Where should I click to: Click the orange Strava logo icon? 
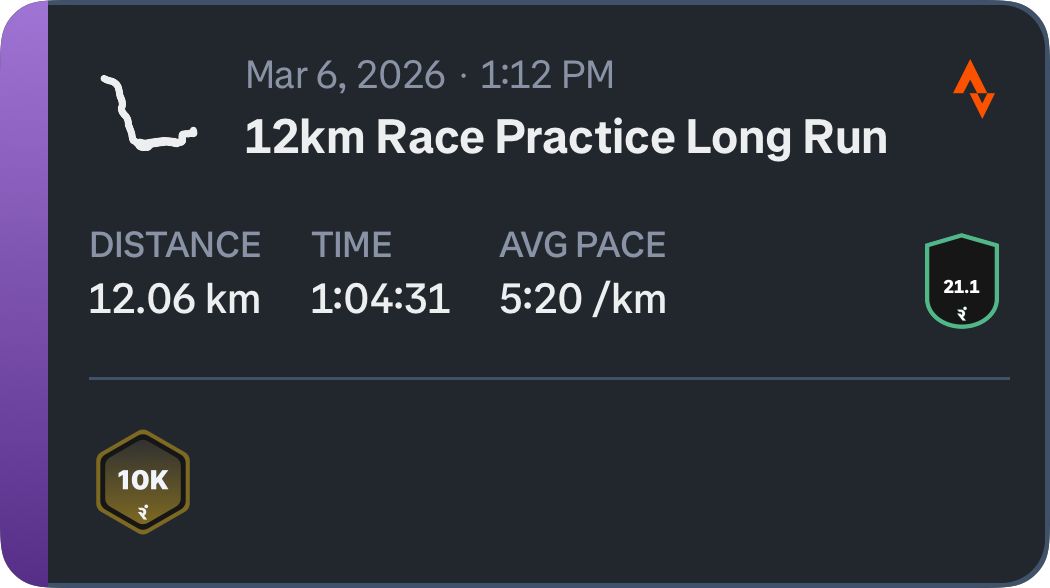[x=973, y=90]
